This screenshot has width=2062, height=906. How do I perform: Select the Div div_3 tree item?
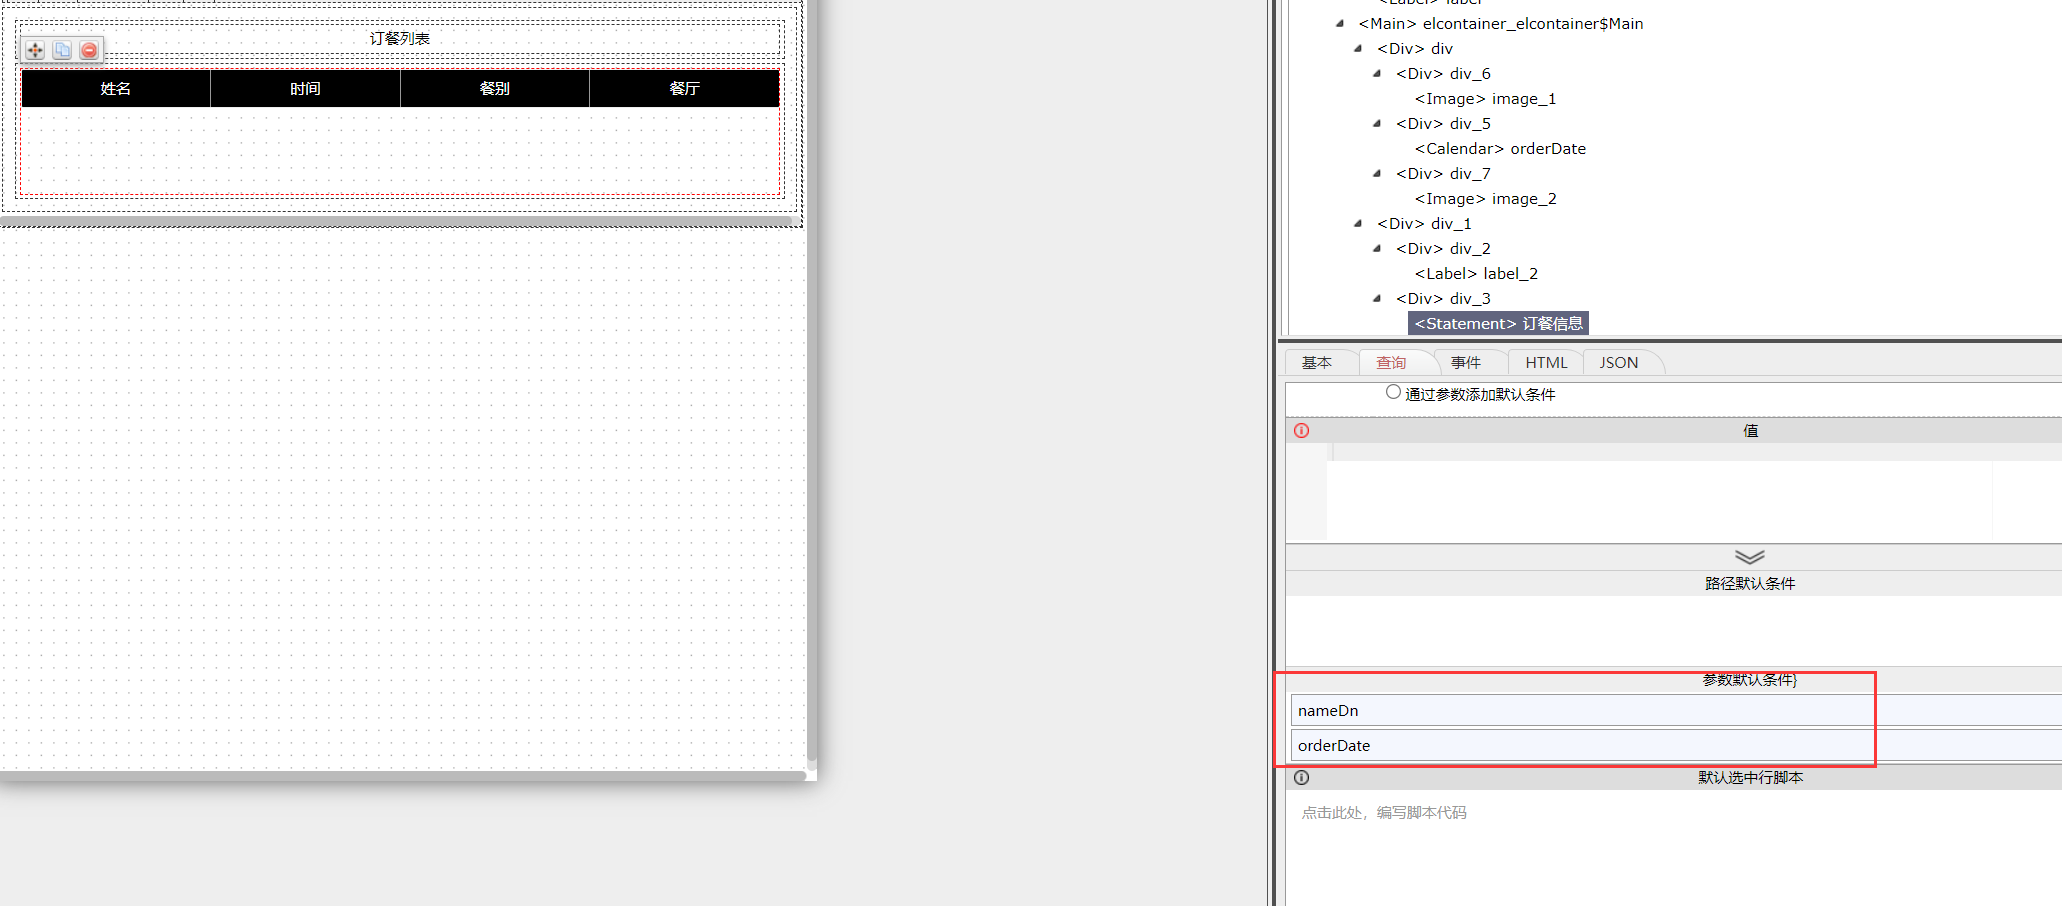(1443, 298)
